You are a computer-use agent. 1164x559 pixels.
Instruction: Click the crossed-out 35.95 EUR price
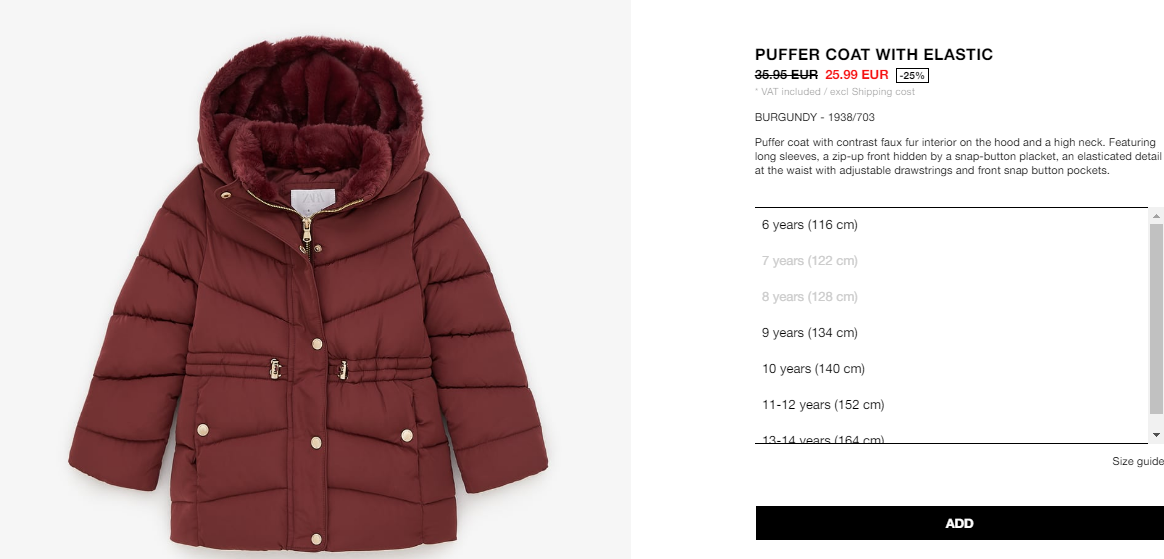(x=786, y=75)
